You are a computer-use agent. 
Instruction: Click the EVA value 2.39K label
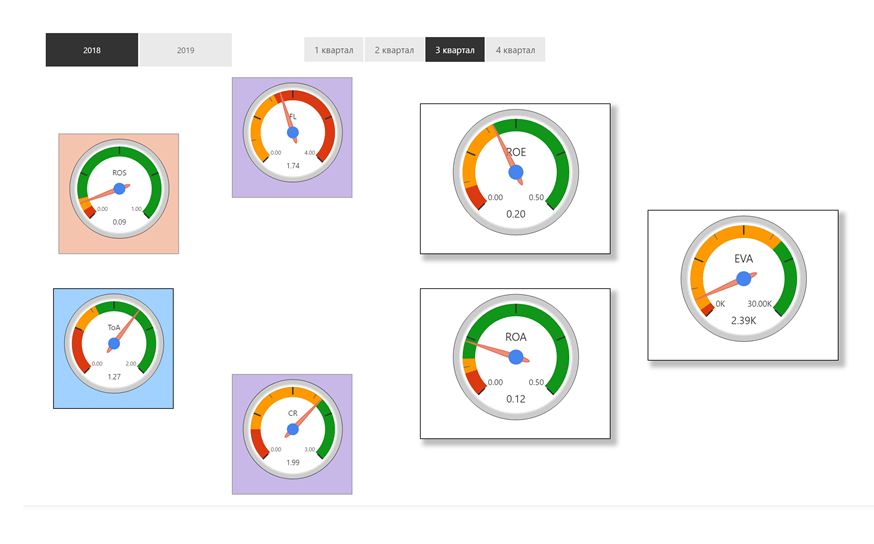(x=743, y=321)
